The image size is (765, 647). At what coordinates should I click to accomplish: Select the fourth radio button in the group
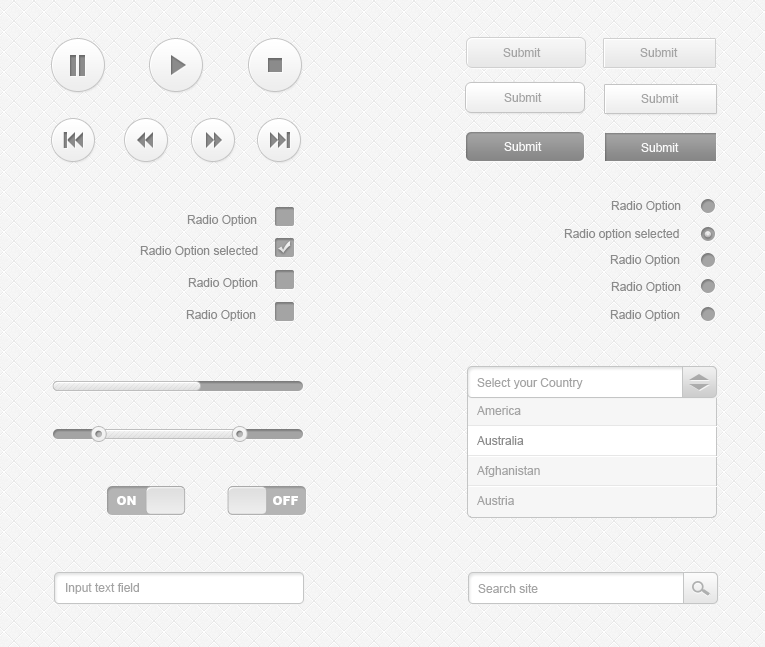tap(708, 286)
